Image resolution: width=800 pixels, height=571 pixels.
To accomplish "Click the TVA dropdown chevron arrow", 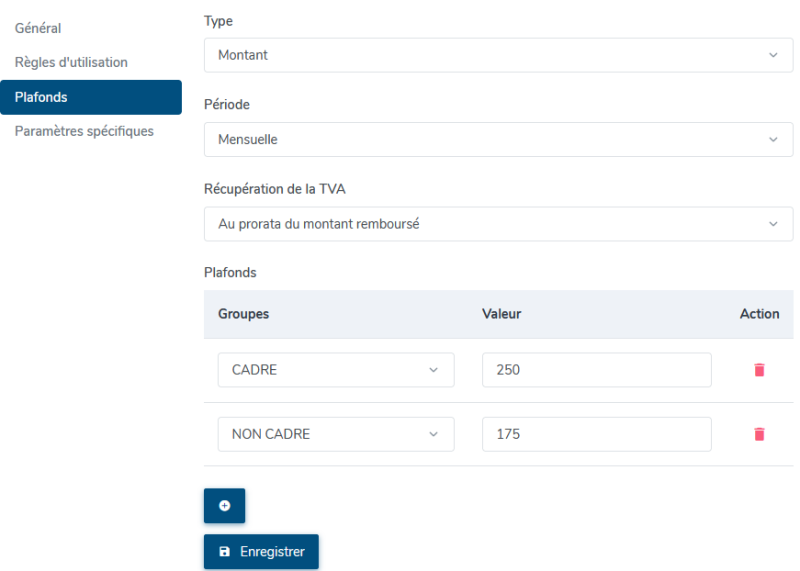I will pyautogui.click(x=773, y=224).
